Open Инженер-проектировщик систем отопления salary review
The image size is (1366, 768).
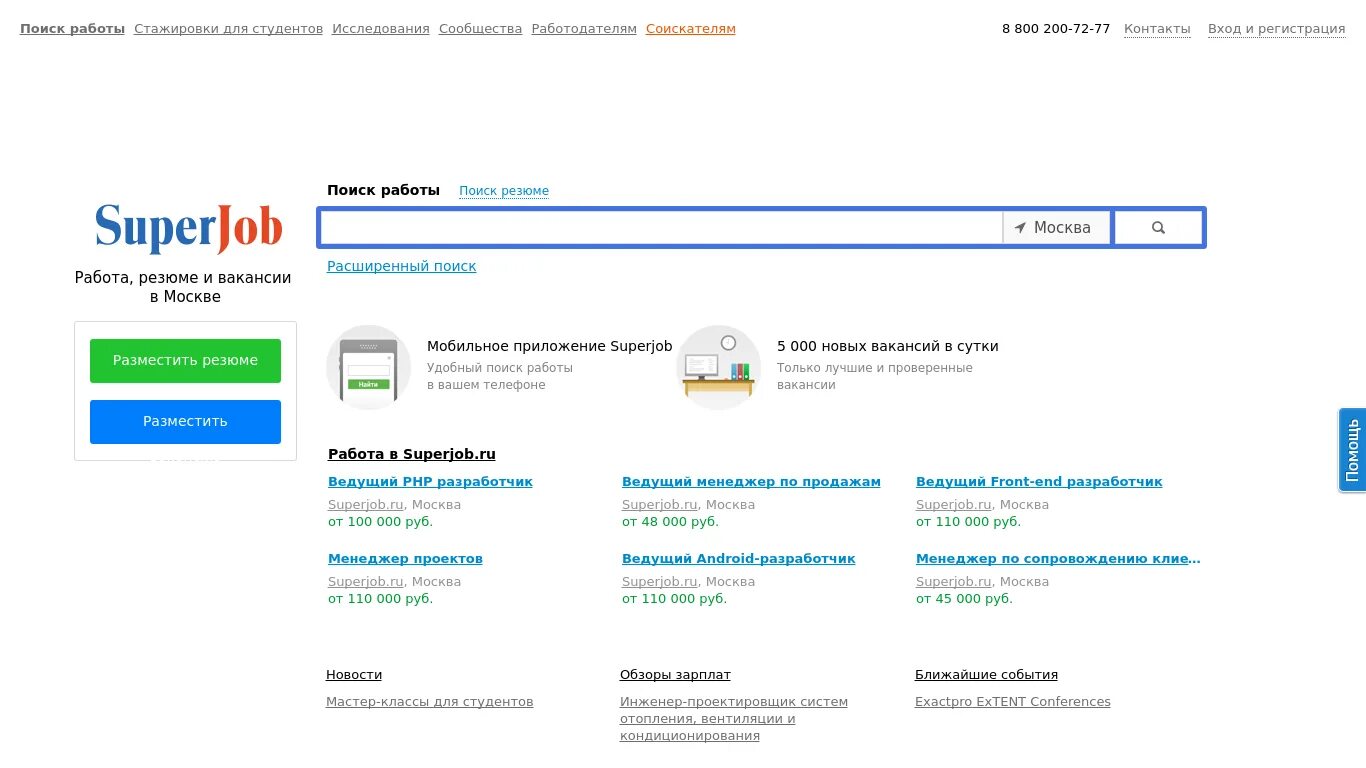pos(734,719)
